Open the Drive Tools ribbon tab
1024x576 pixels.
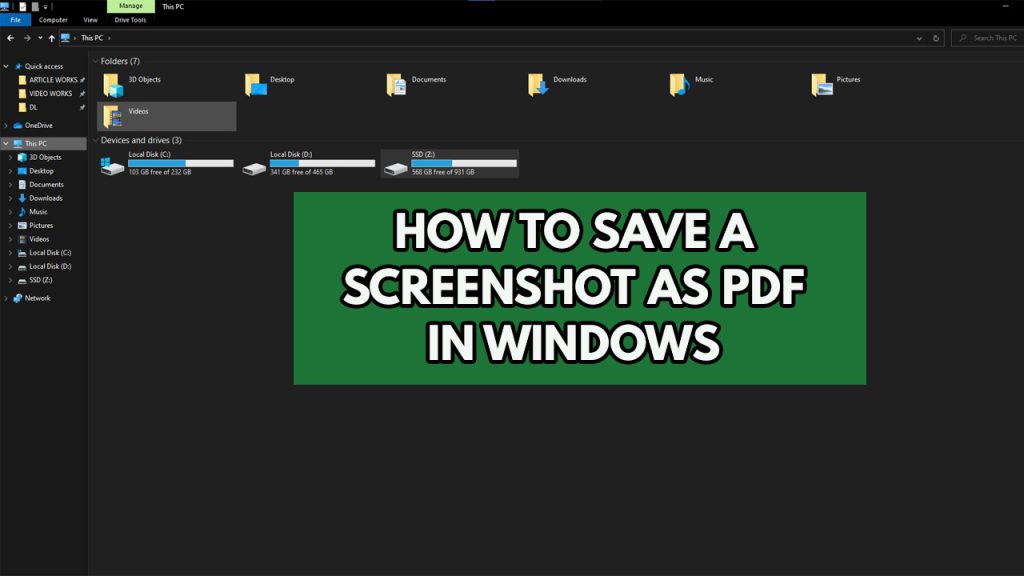click(130, 19)
